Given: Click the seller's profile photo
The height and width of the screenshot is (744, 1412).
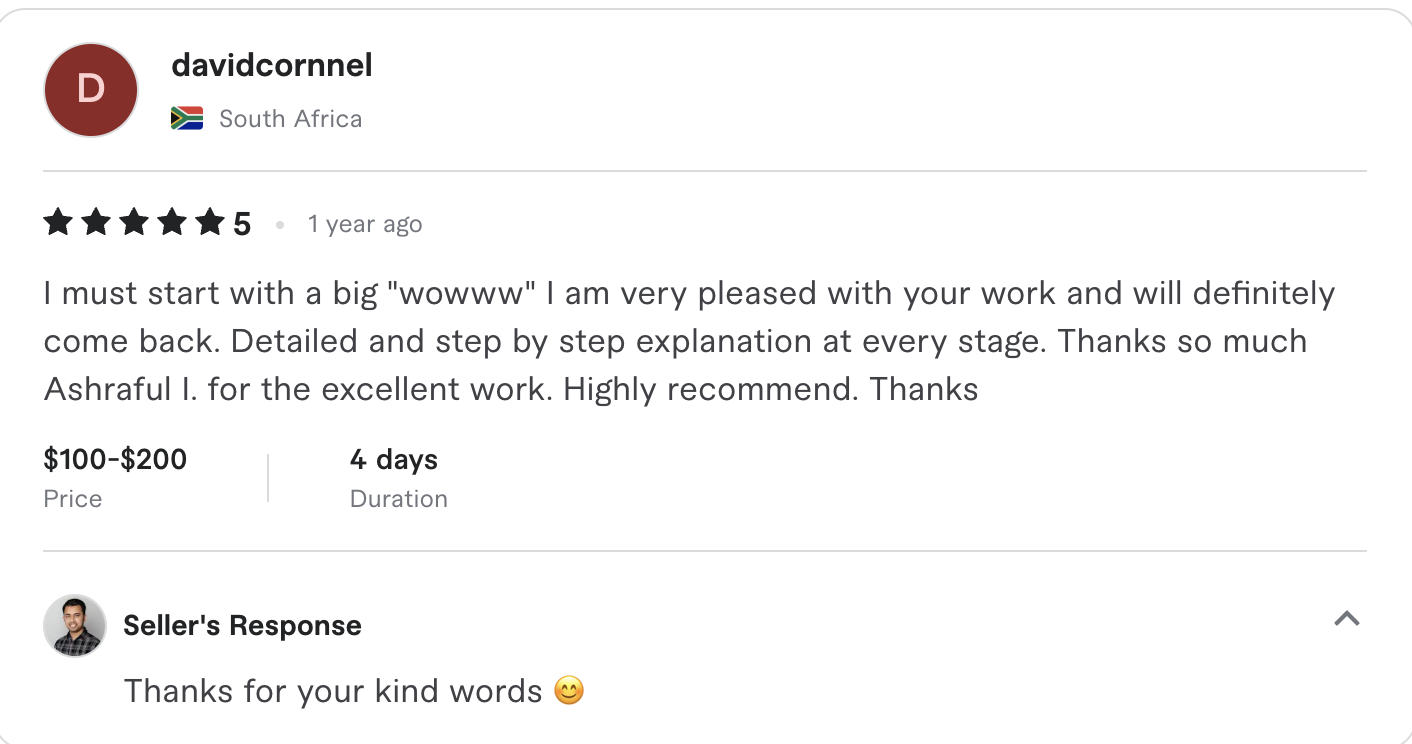Looking at the screenshot, I should 73,625.
